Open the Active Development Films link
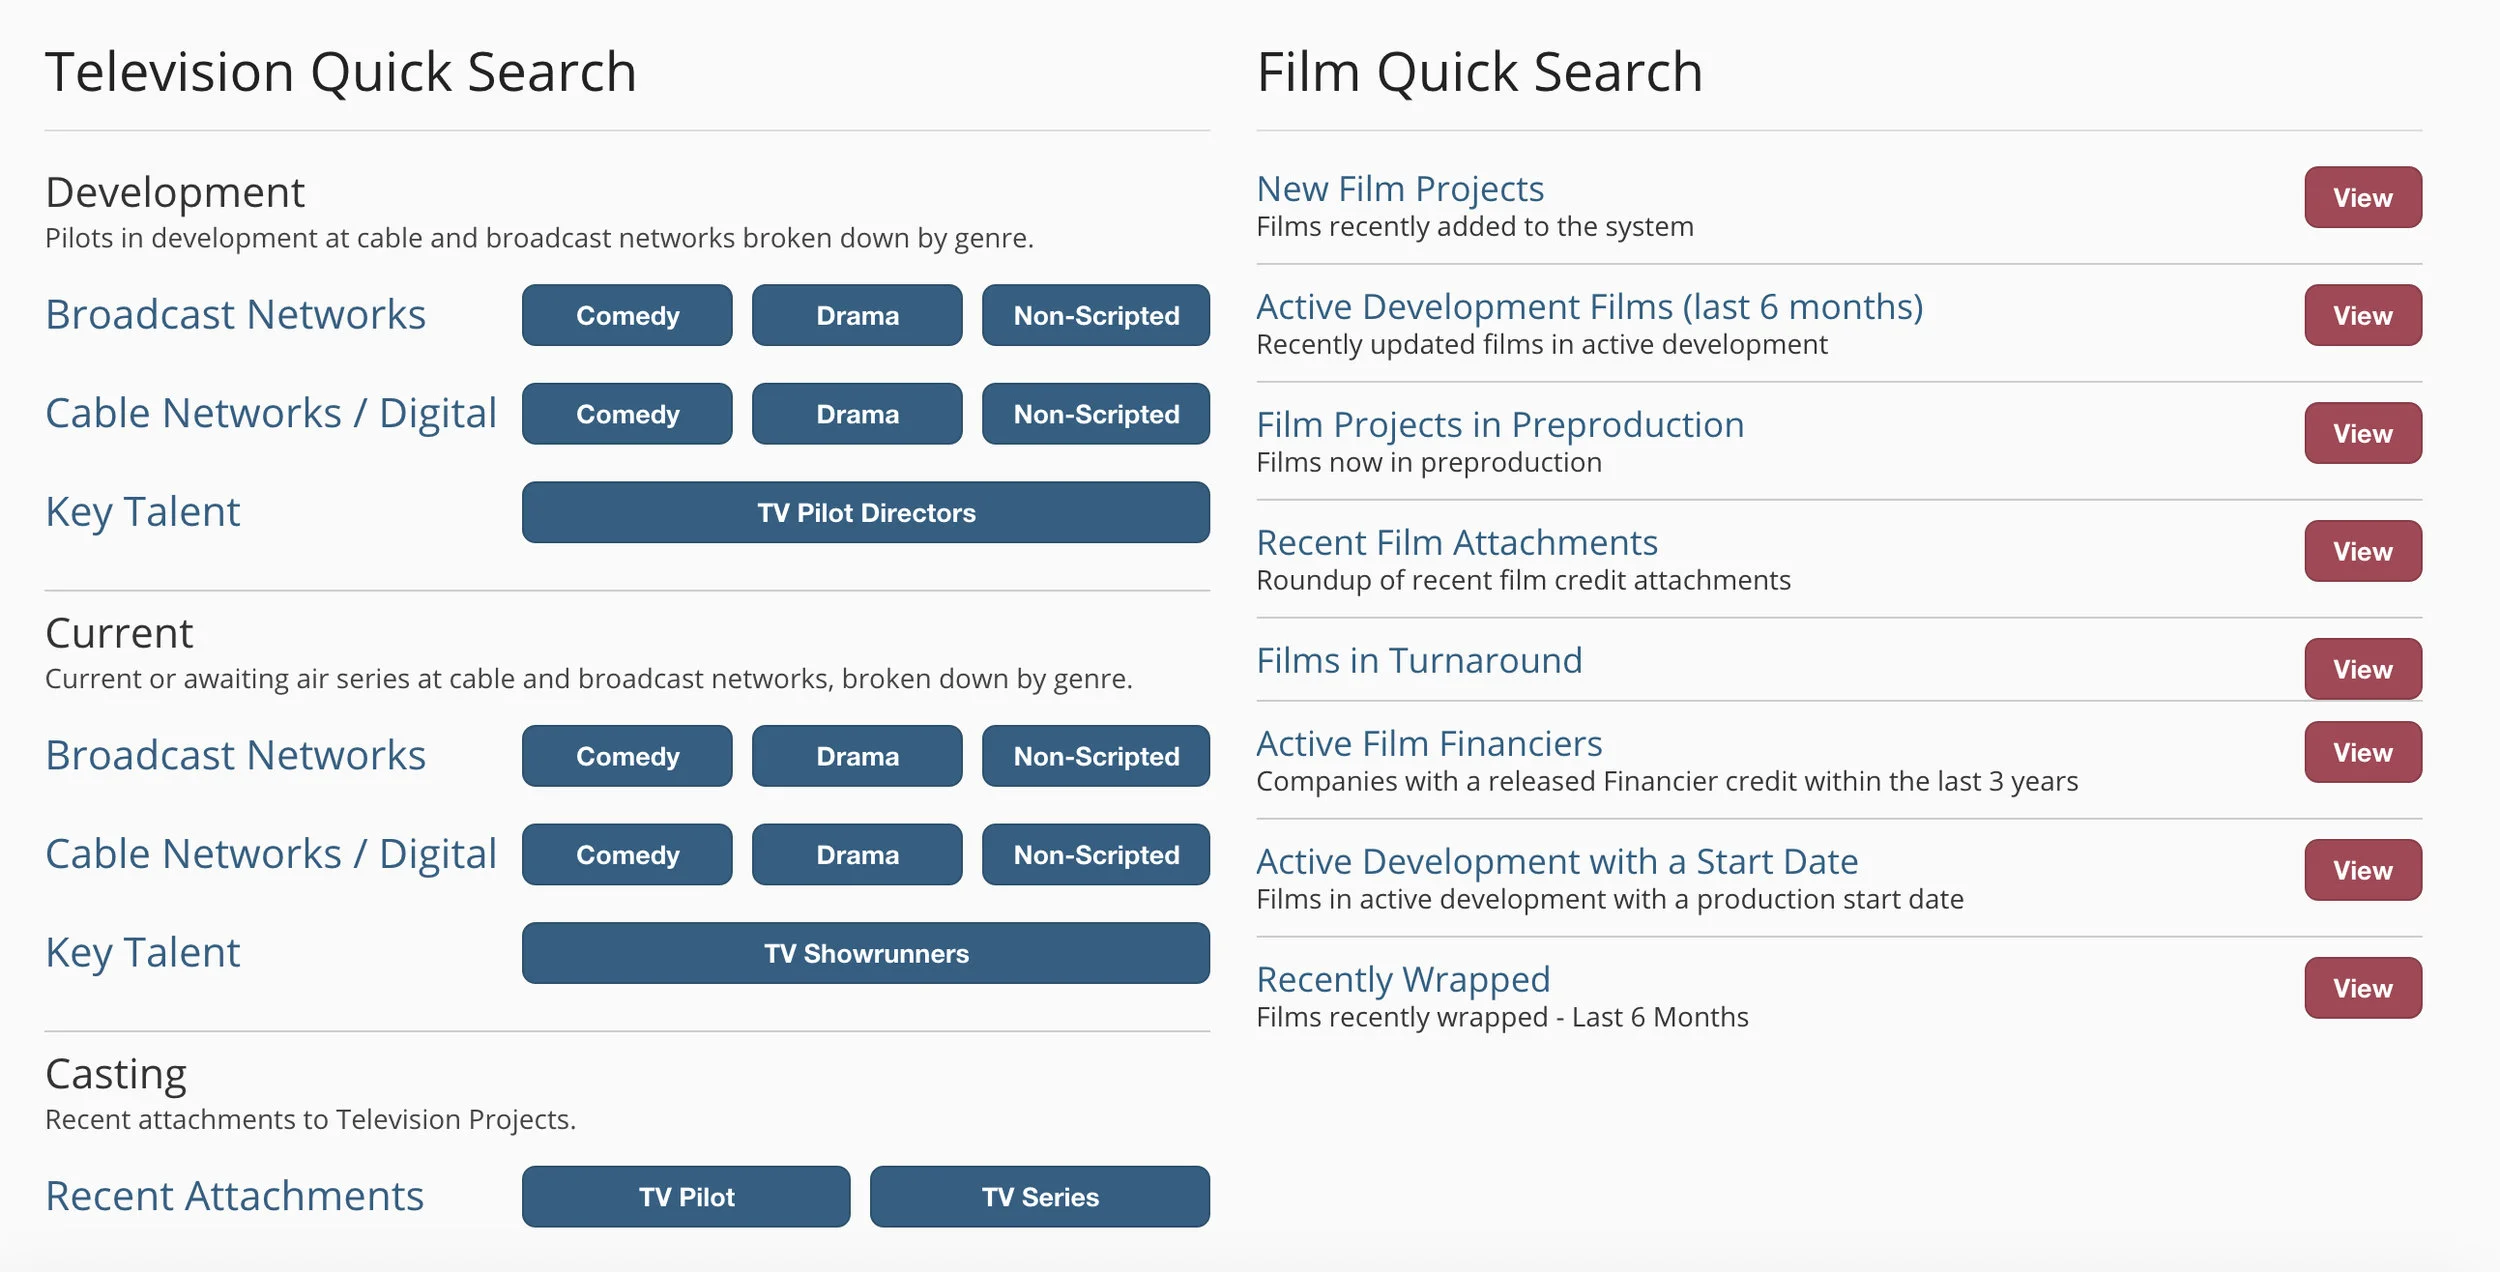 point(1589,307)
